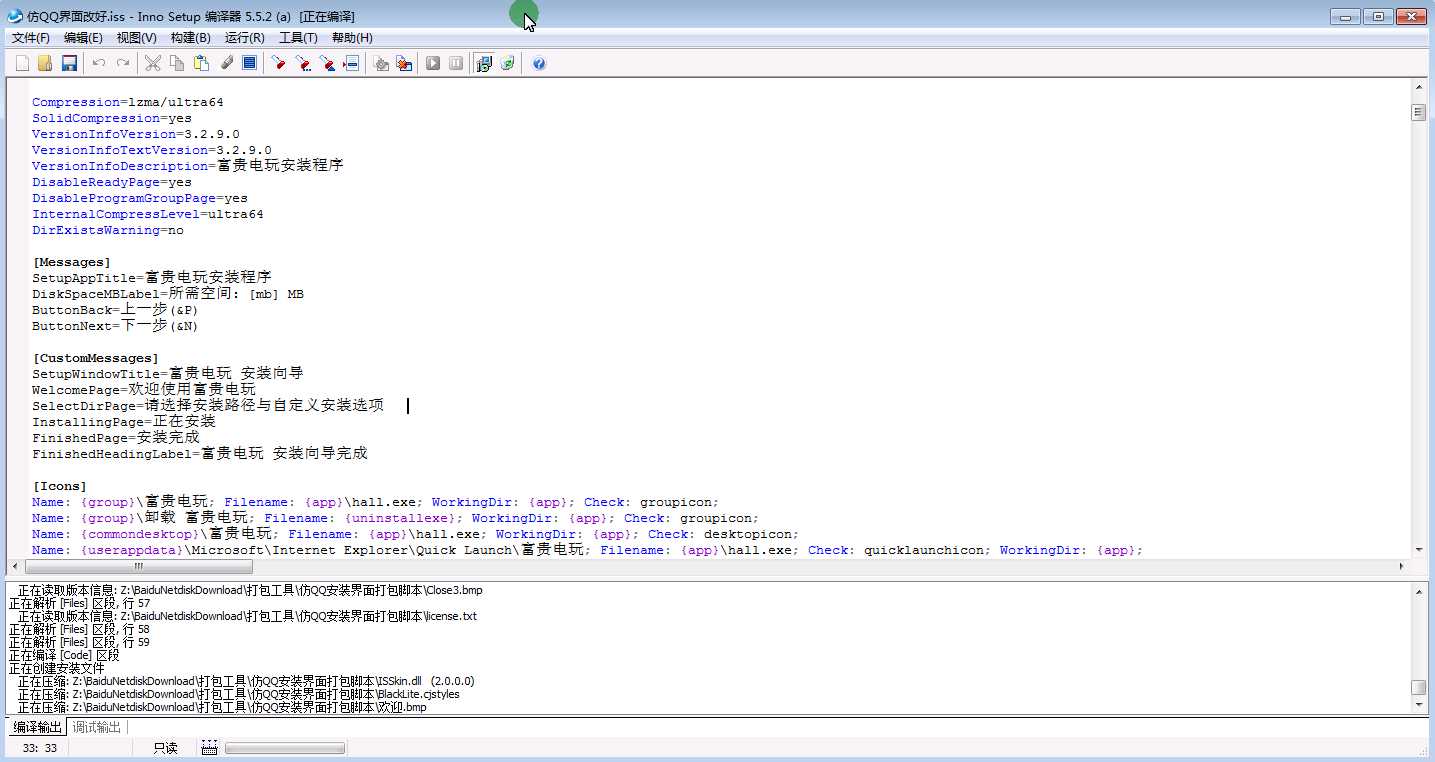Click the output line mentioning license.txt

pyautogui.click(x=247, y=616)
